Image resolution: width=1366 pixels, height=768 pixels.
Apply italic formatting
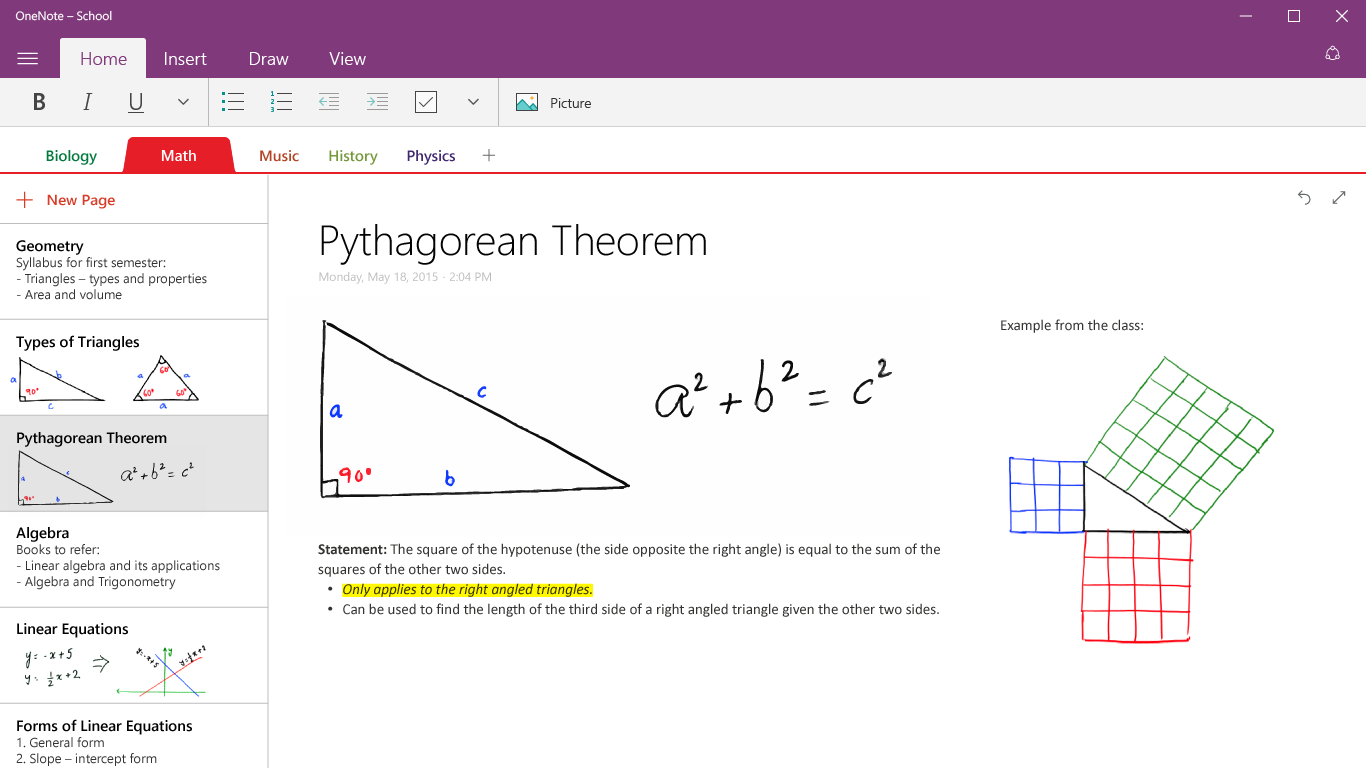coord(87,101)
